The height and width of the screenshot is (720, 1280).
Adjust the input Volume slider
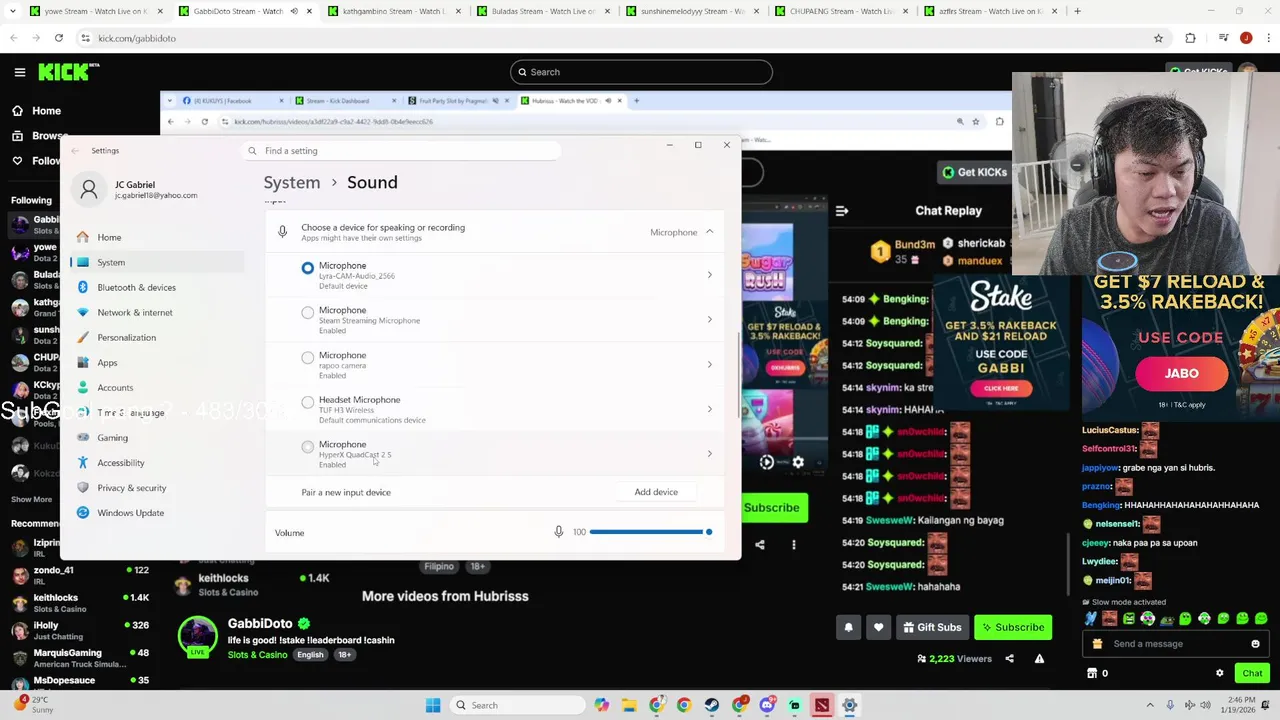click(x=650, y=532)
